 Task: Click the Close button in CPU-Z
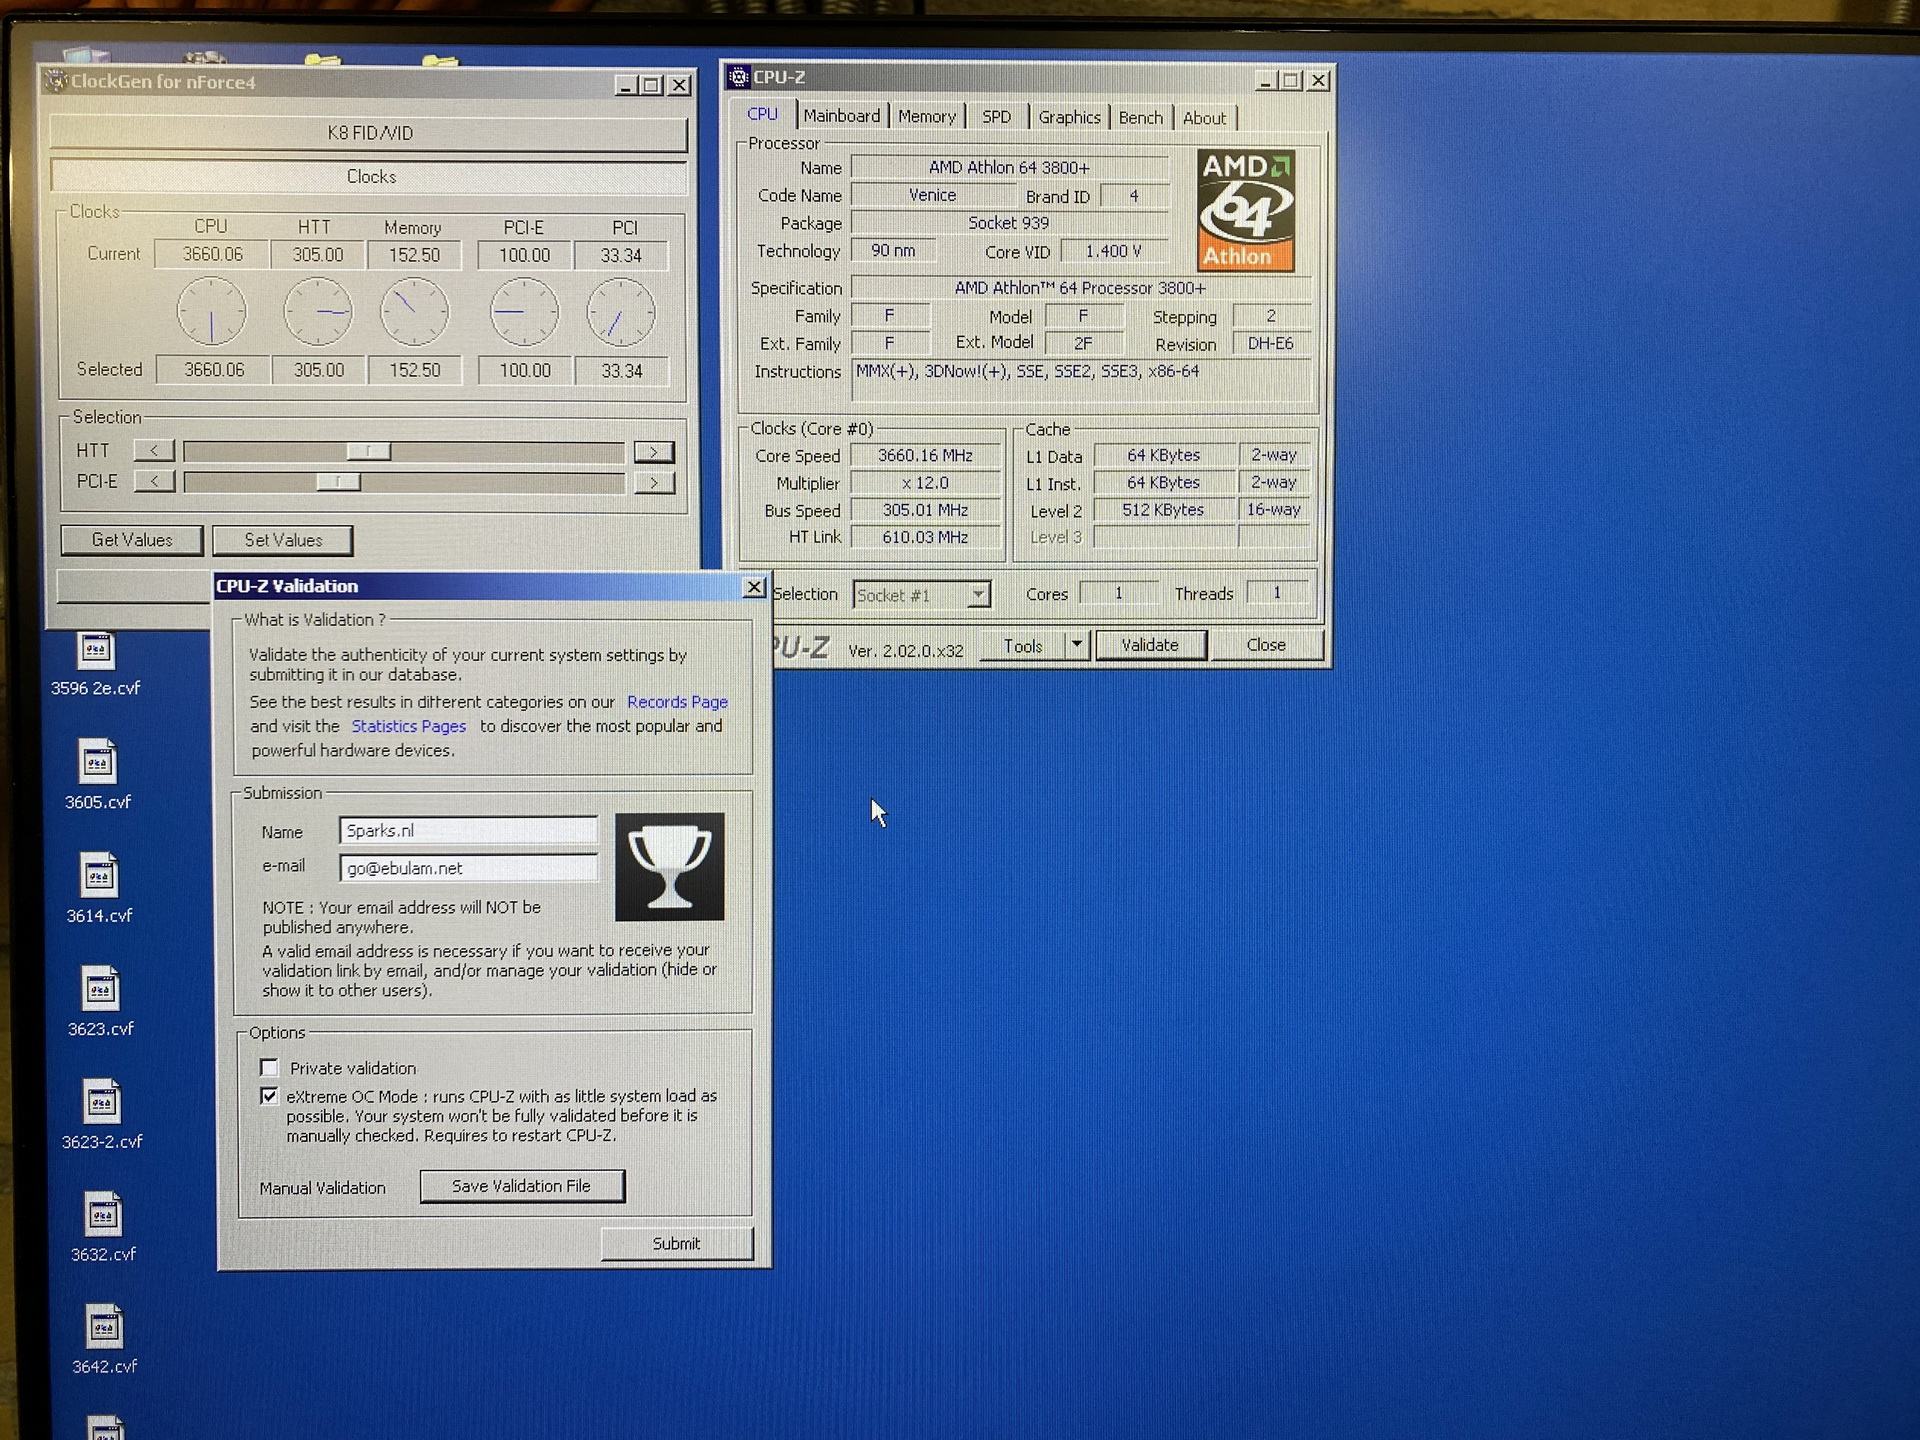[1266, 645]
